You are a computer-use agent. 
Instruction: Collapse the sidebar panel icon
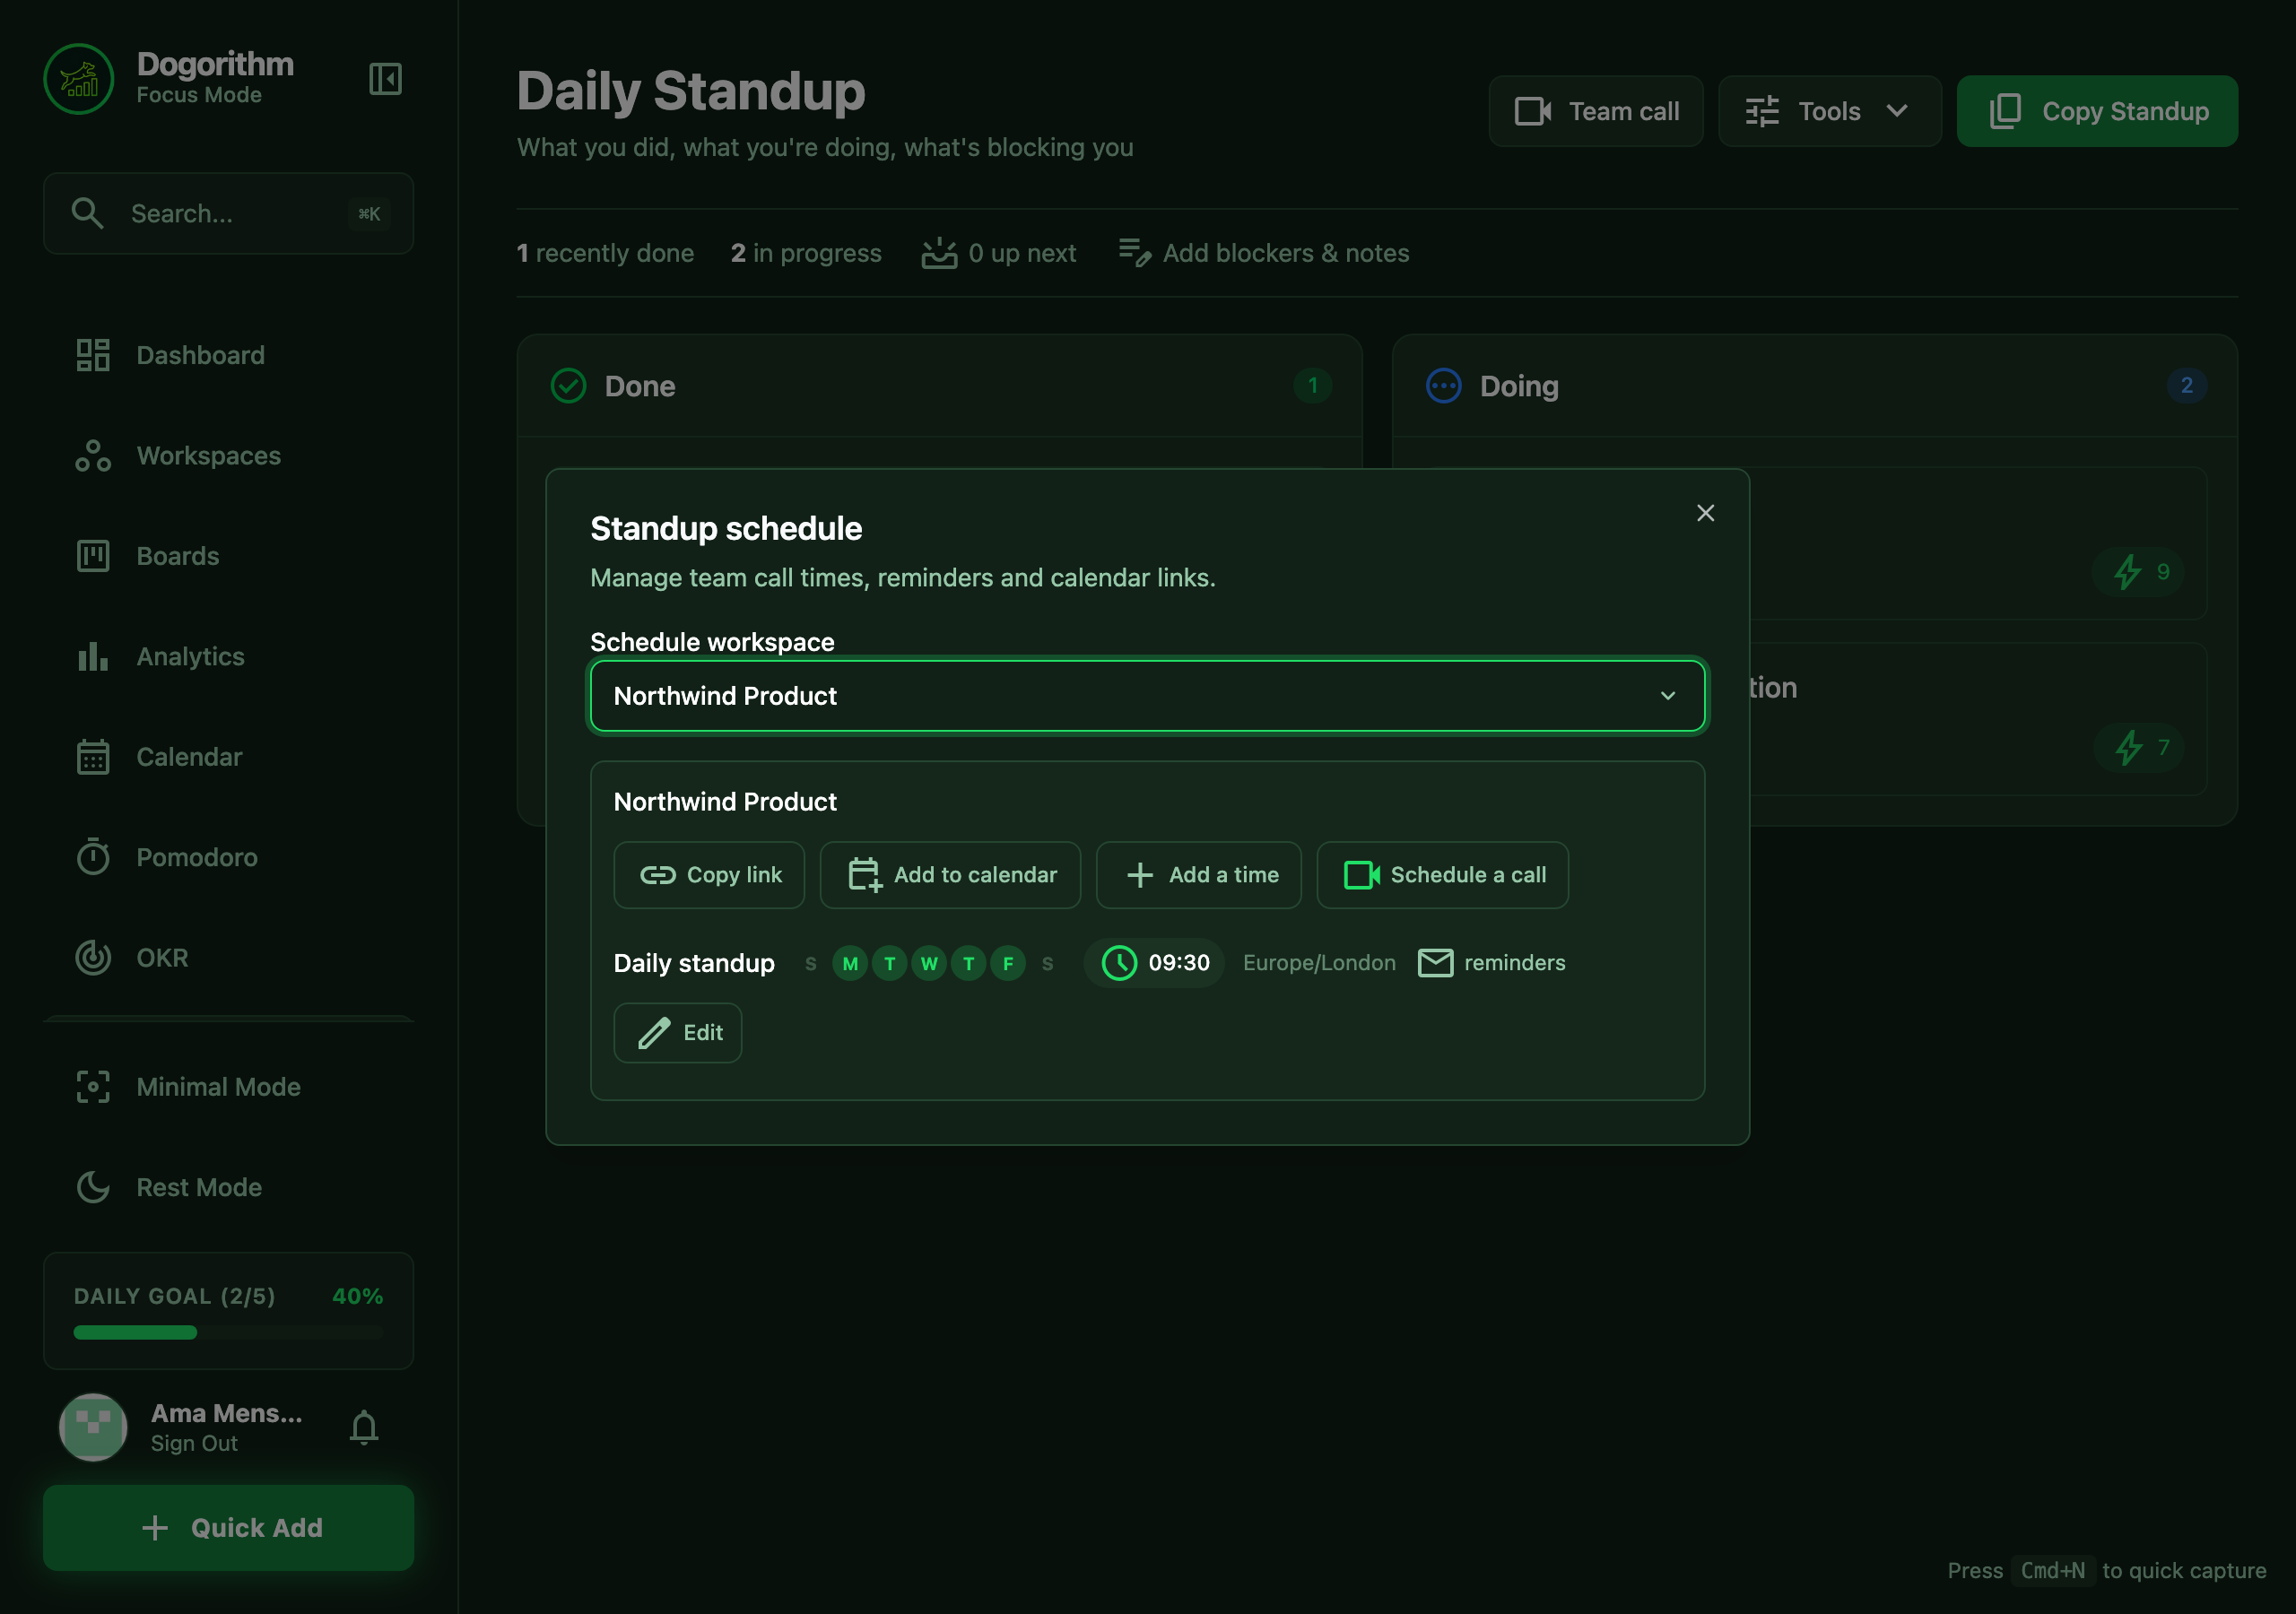(385, 78)
